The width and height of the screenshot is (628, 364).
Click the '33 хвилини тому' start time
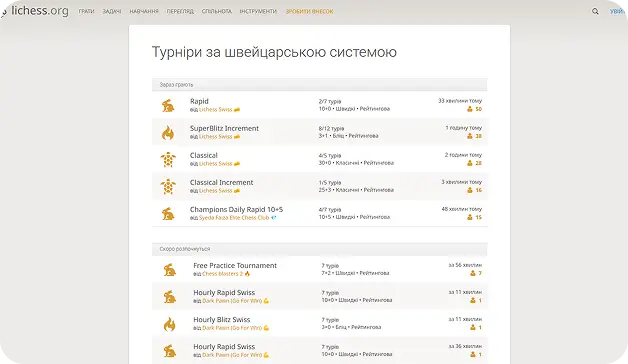(x=460, y=101)
